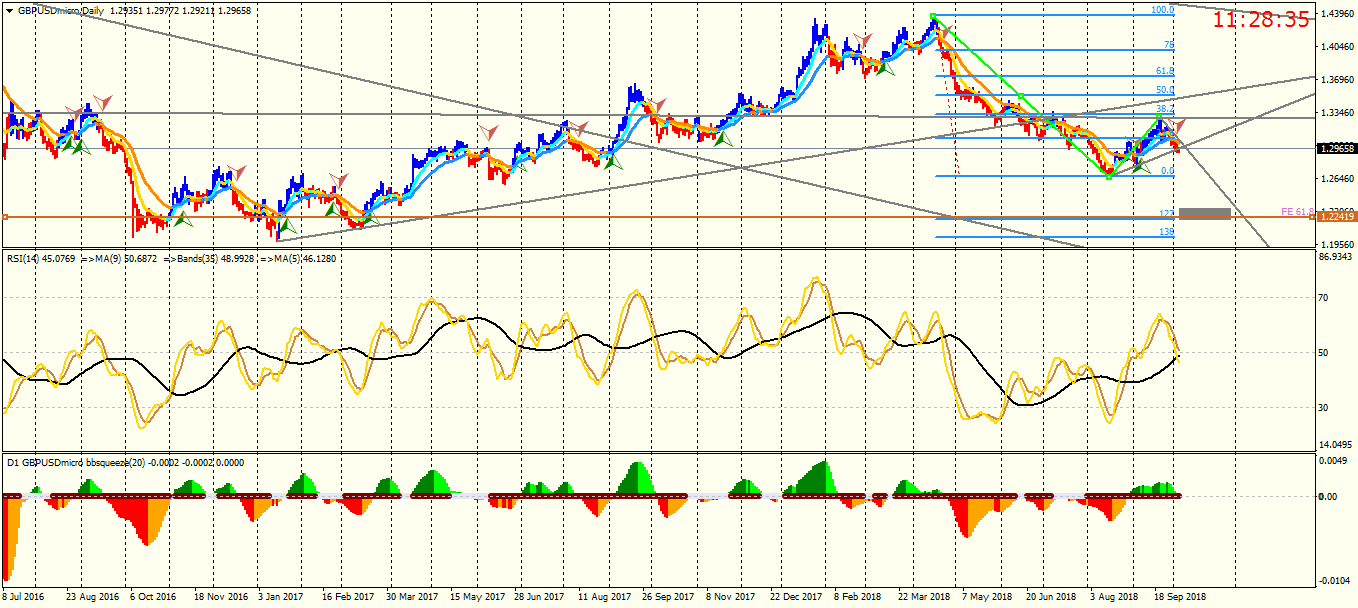Click the 16 Feb 2017 date label
Screen dimensions: 1358x608
click(346, 596)
